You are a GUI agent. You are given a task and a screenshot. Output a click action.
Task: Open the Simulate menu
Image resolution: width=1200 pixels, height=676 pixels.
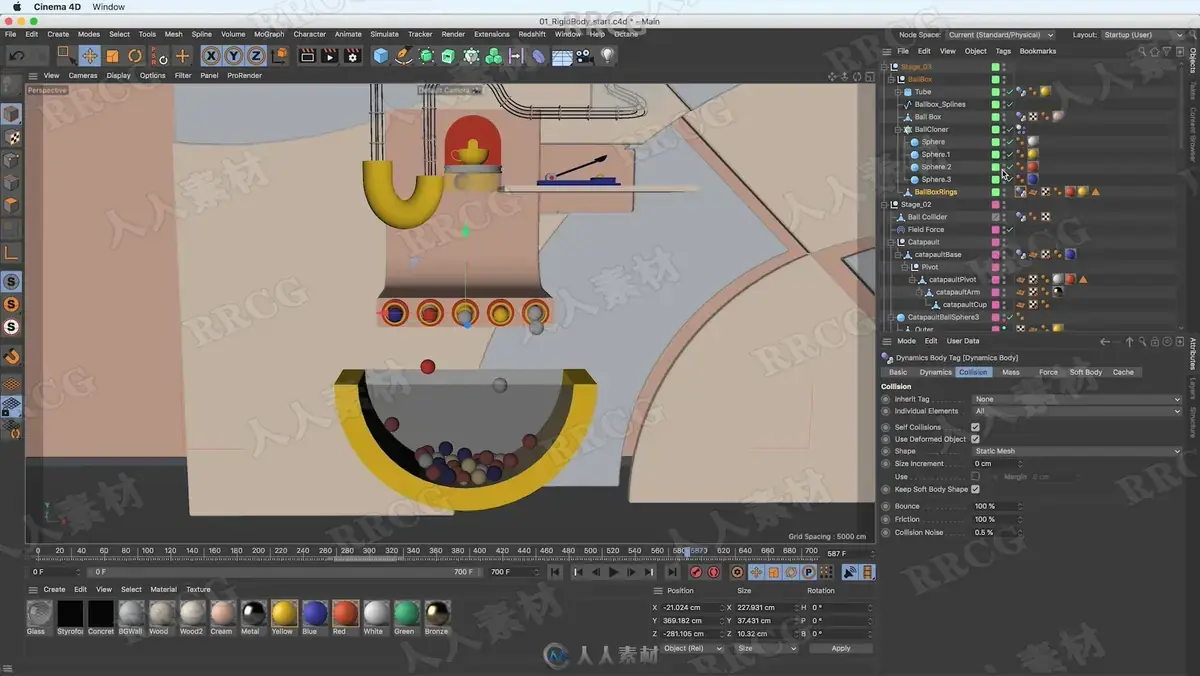pyautogui.click(x=384, y=34)
